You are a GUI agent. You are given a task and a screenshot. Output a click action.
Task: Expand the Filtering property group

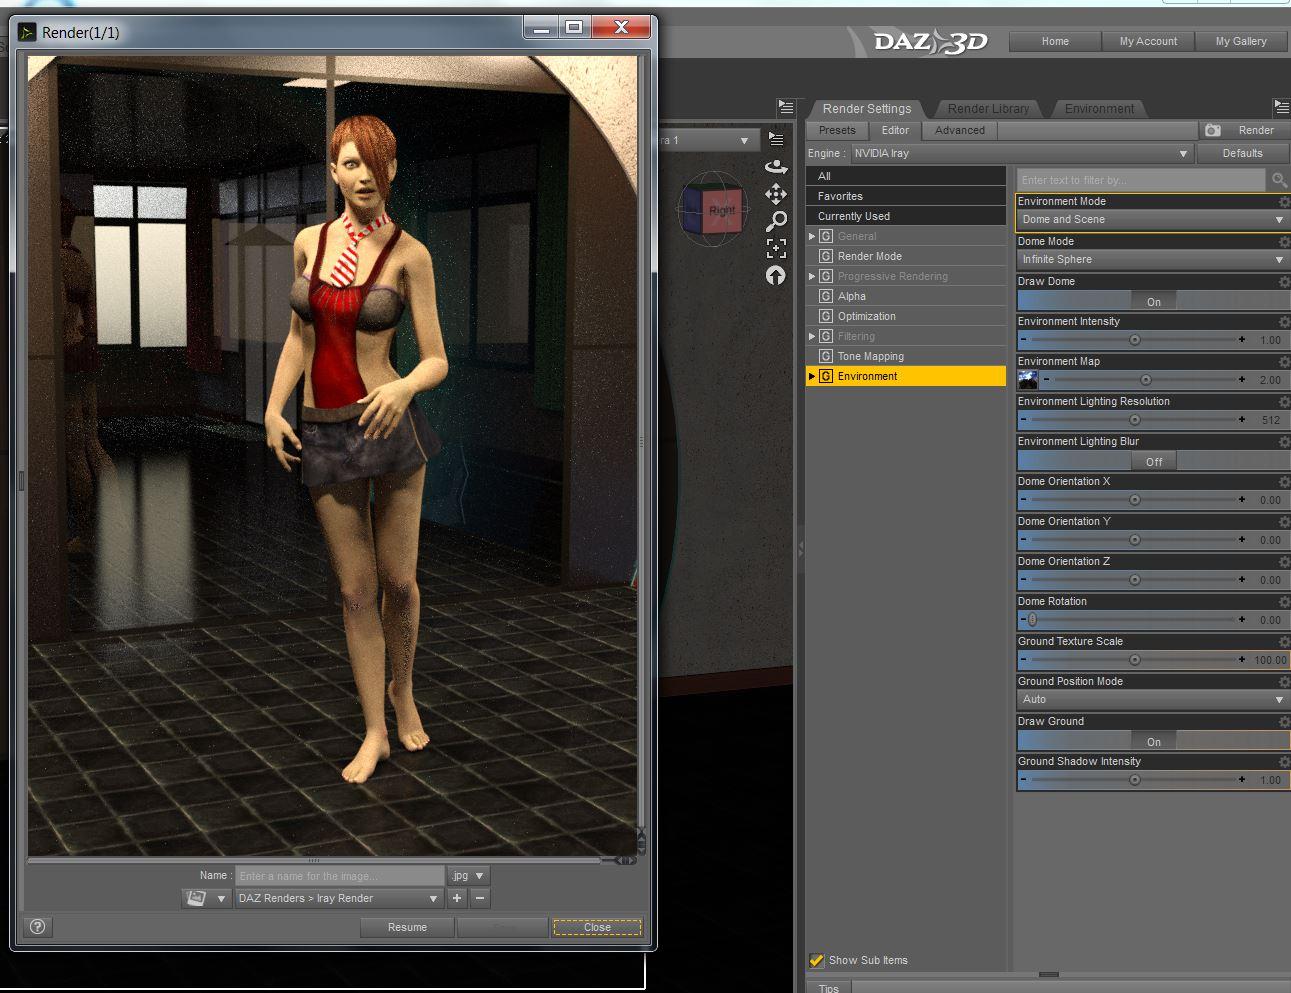(x=812, y=336)
